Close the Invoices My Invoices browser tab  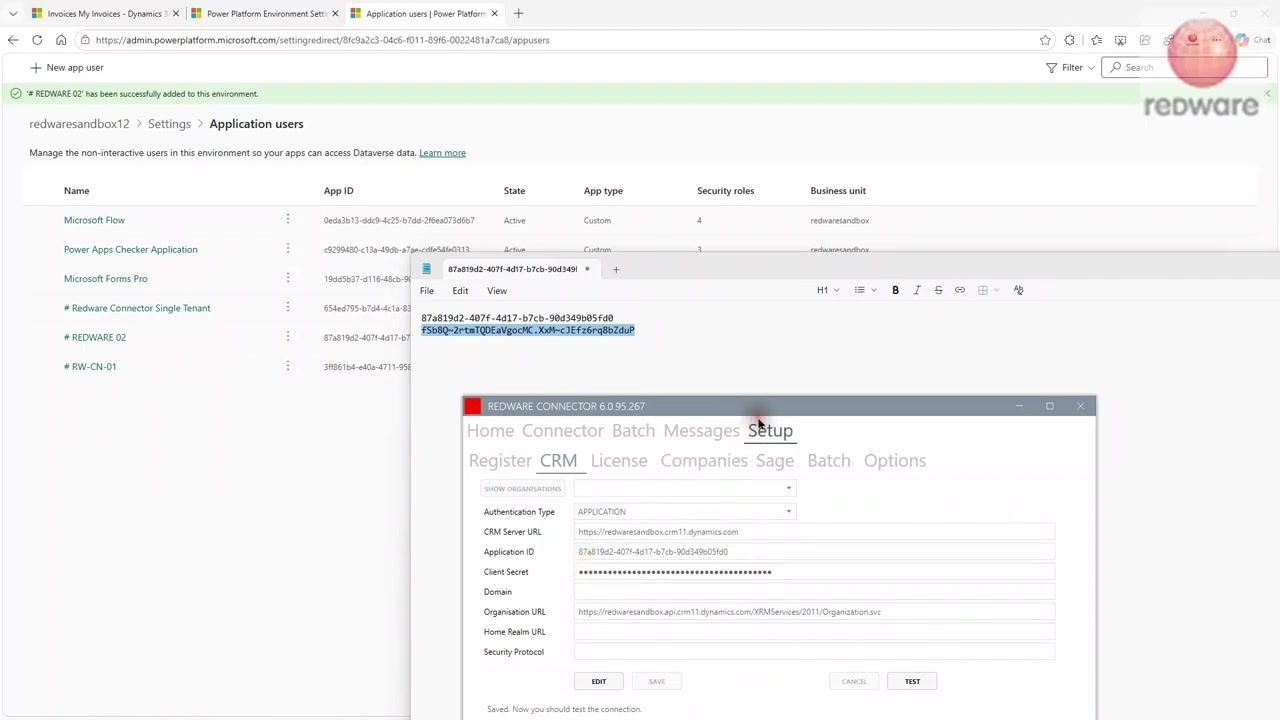coord(175,14)
